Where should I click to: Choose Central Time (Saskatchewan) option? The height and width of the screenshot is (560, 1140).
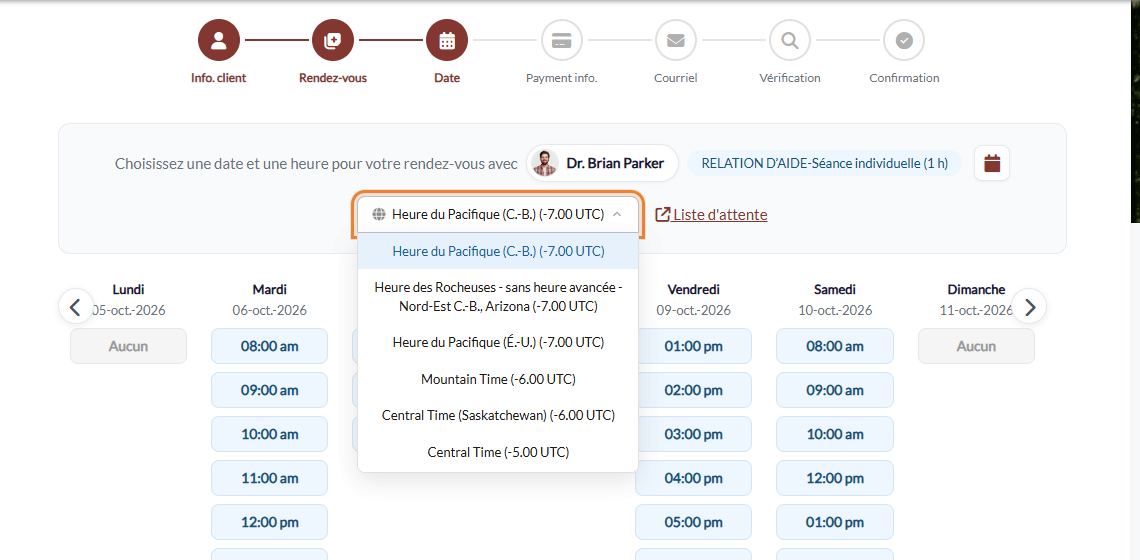point(498,415)
